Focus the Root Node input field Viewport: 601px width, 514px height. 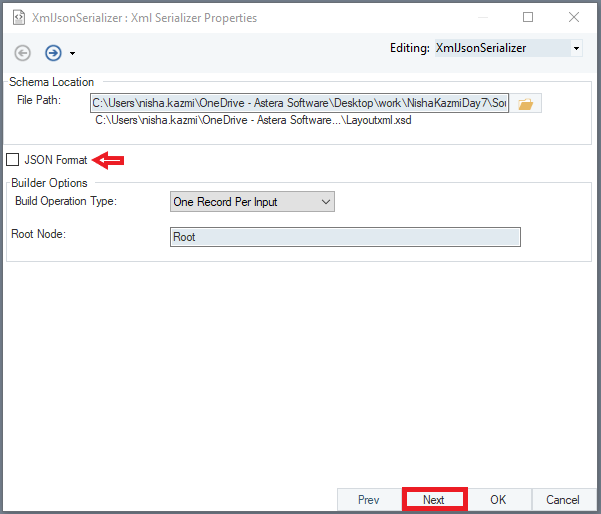click(345, 237)
